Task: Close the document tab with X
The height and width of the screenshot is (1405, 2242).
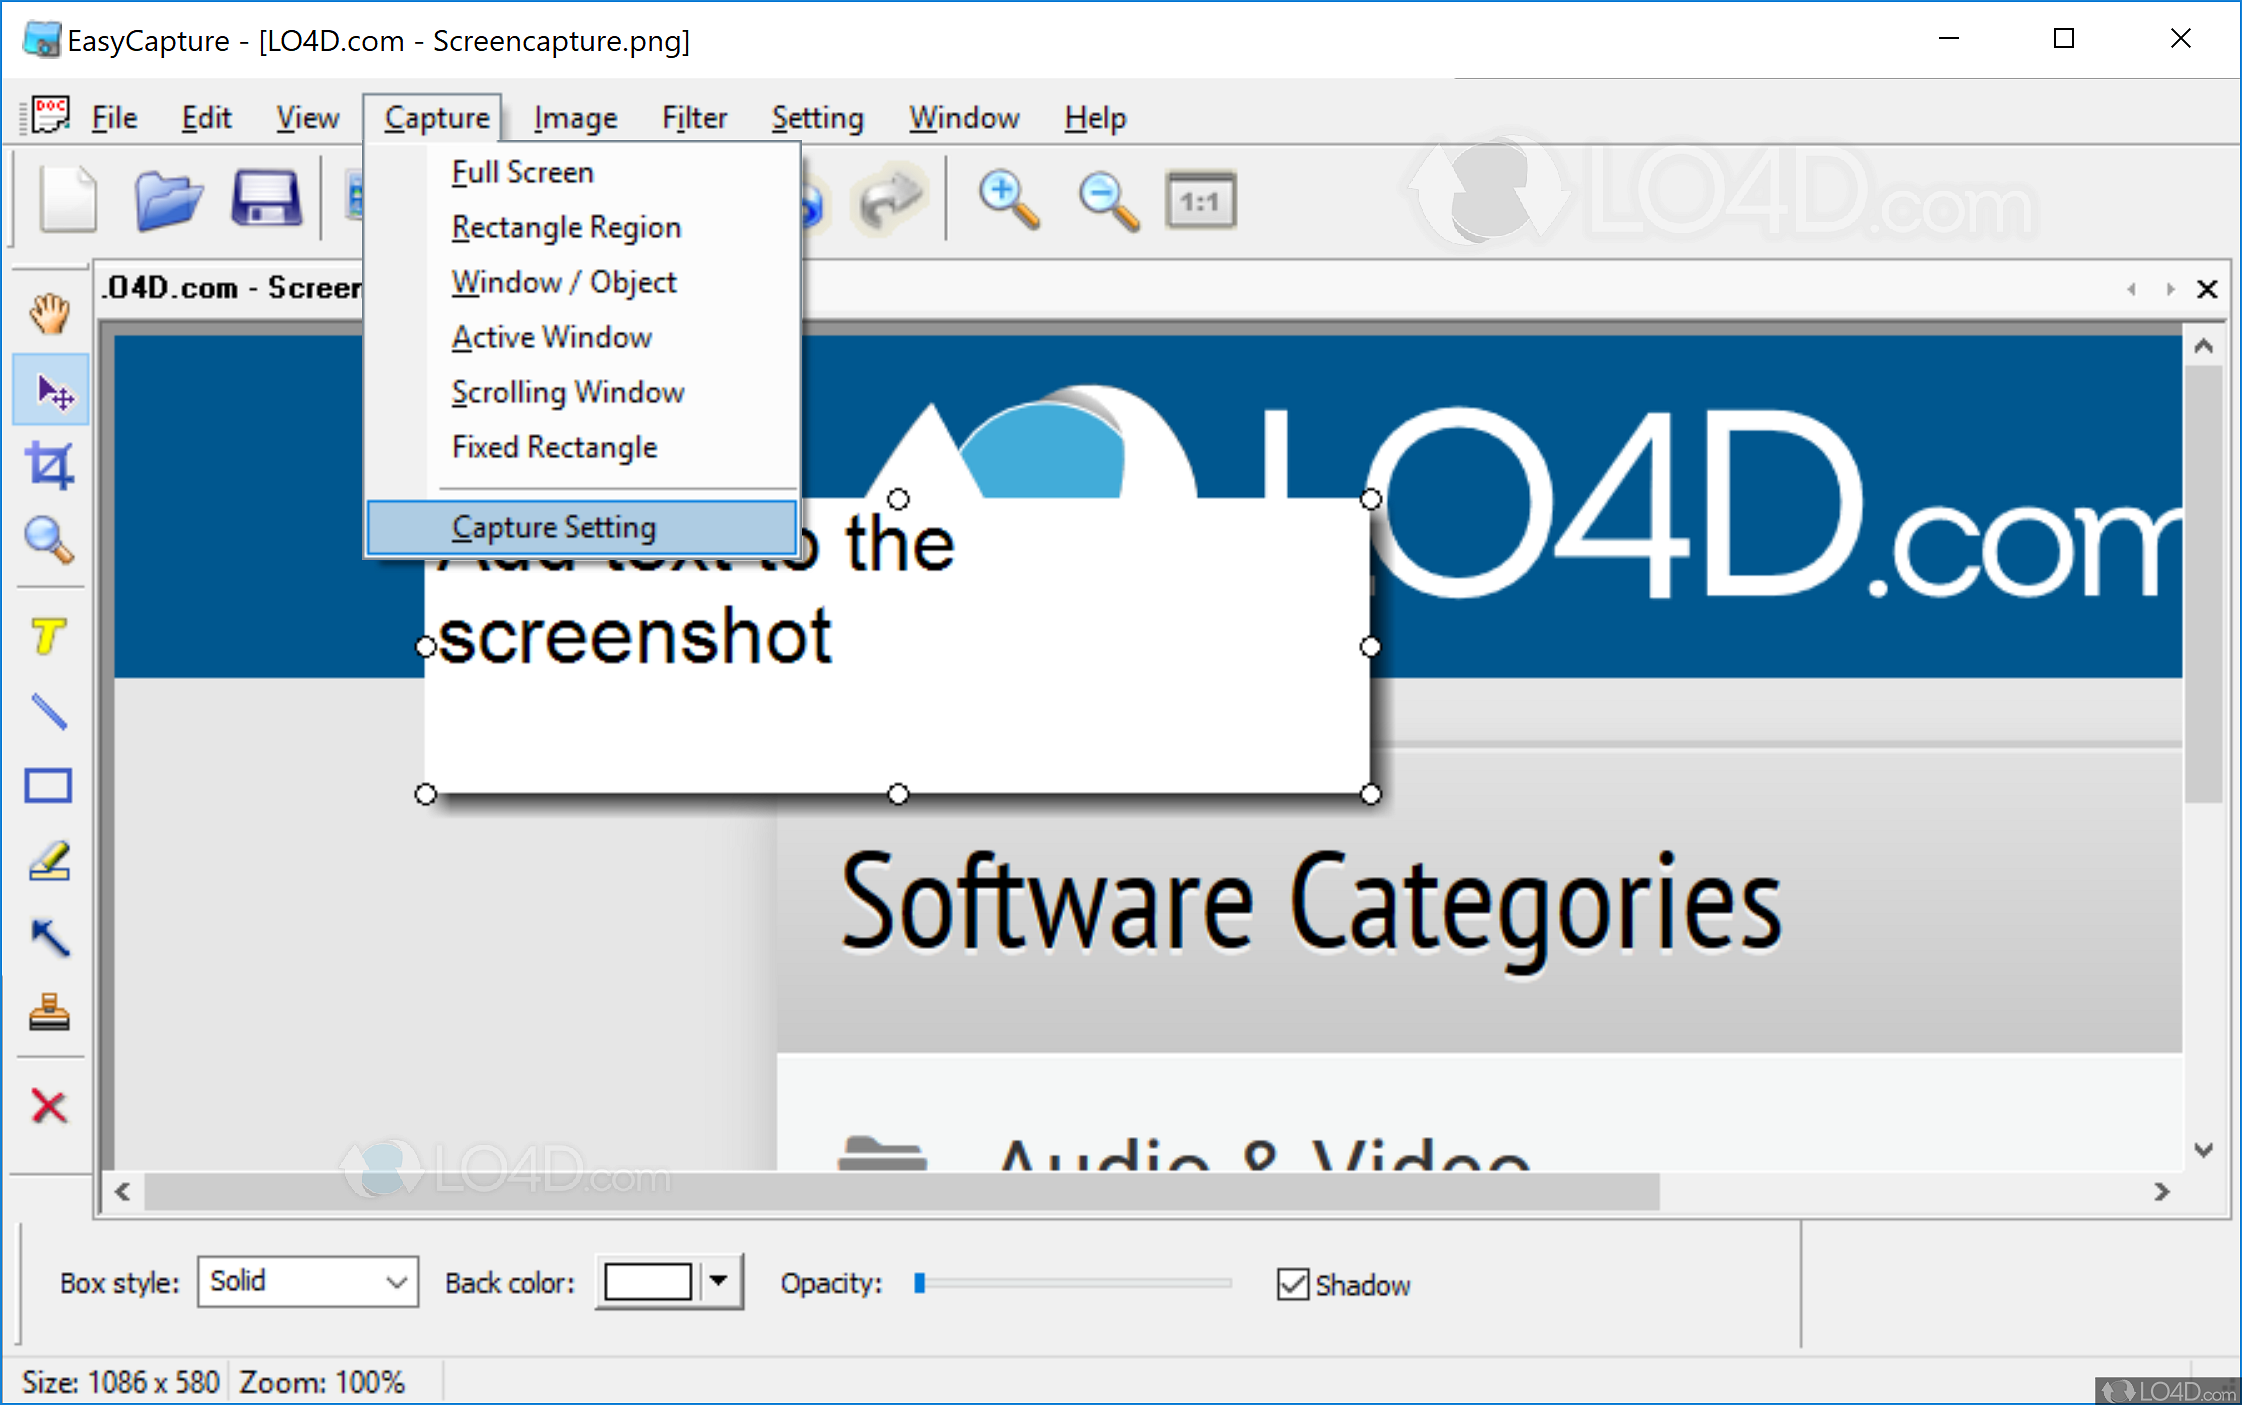Action: pos(2207,290)
